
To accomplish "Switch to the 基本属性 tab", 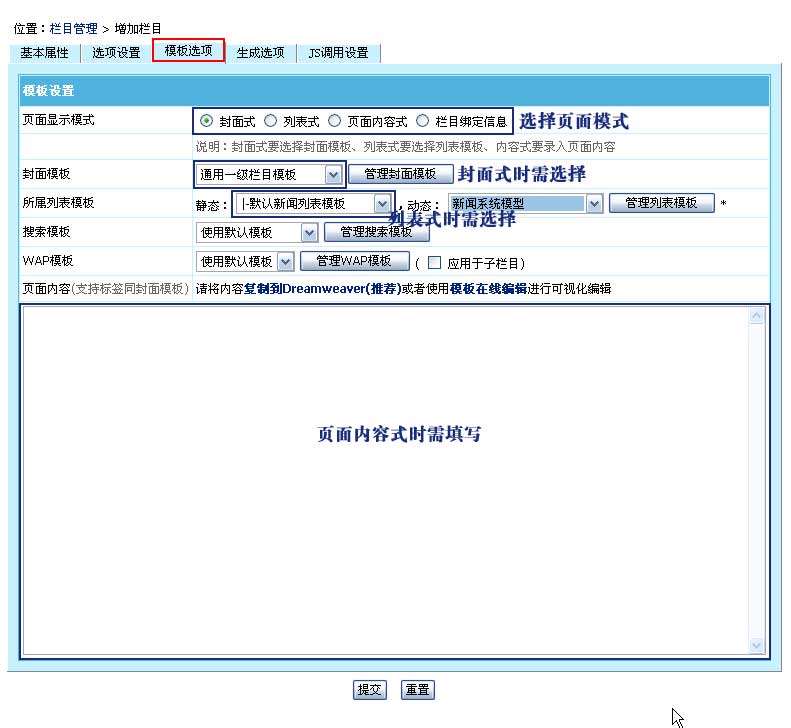I will coord(44,53).
